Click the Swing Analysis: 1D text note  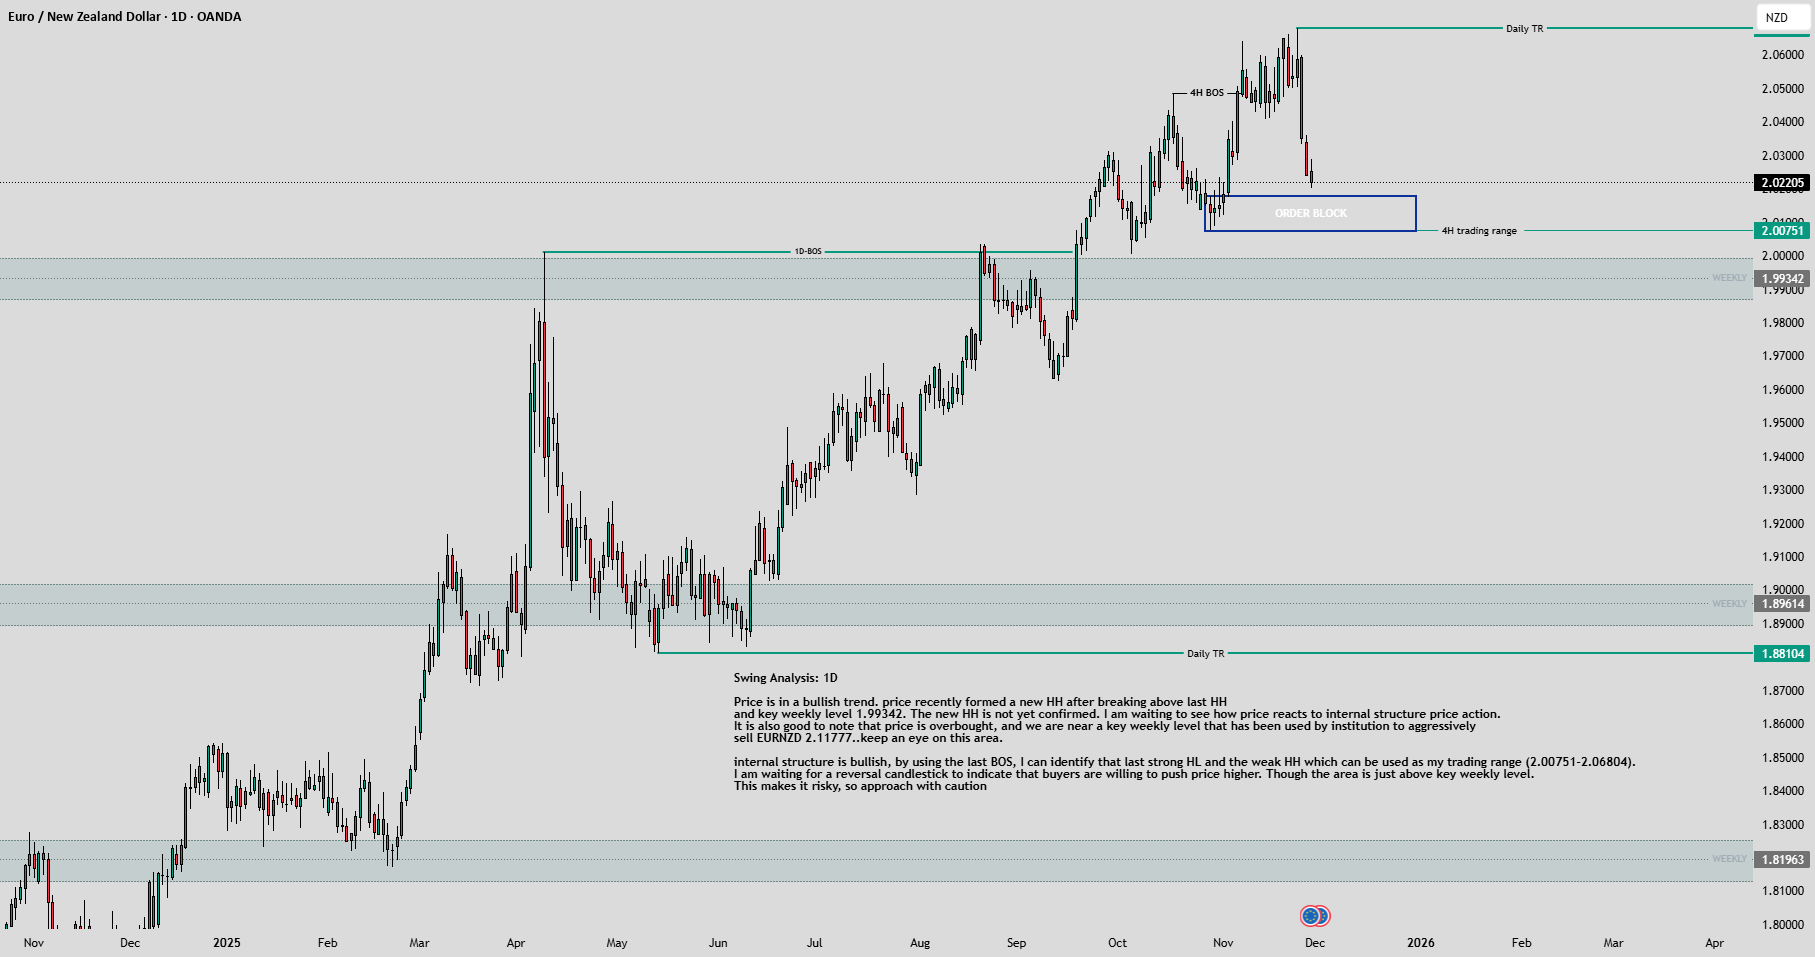pyautogui.click(x=785, y=677)
